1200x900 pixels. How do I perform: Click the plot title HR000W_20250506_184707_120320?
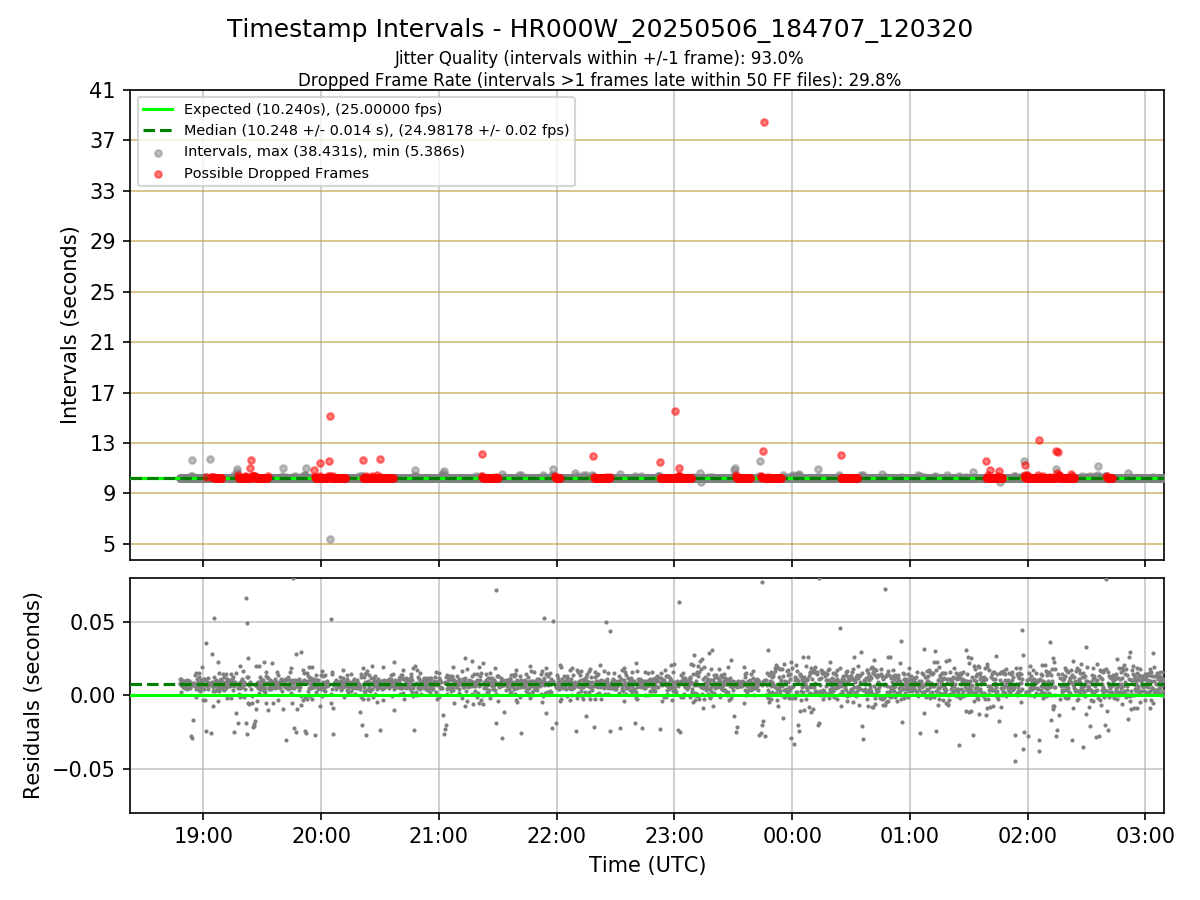pyautogui.click(x=600, y=29)
